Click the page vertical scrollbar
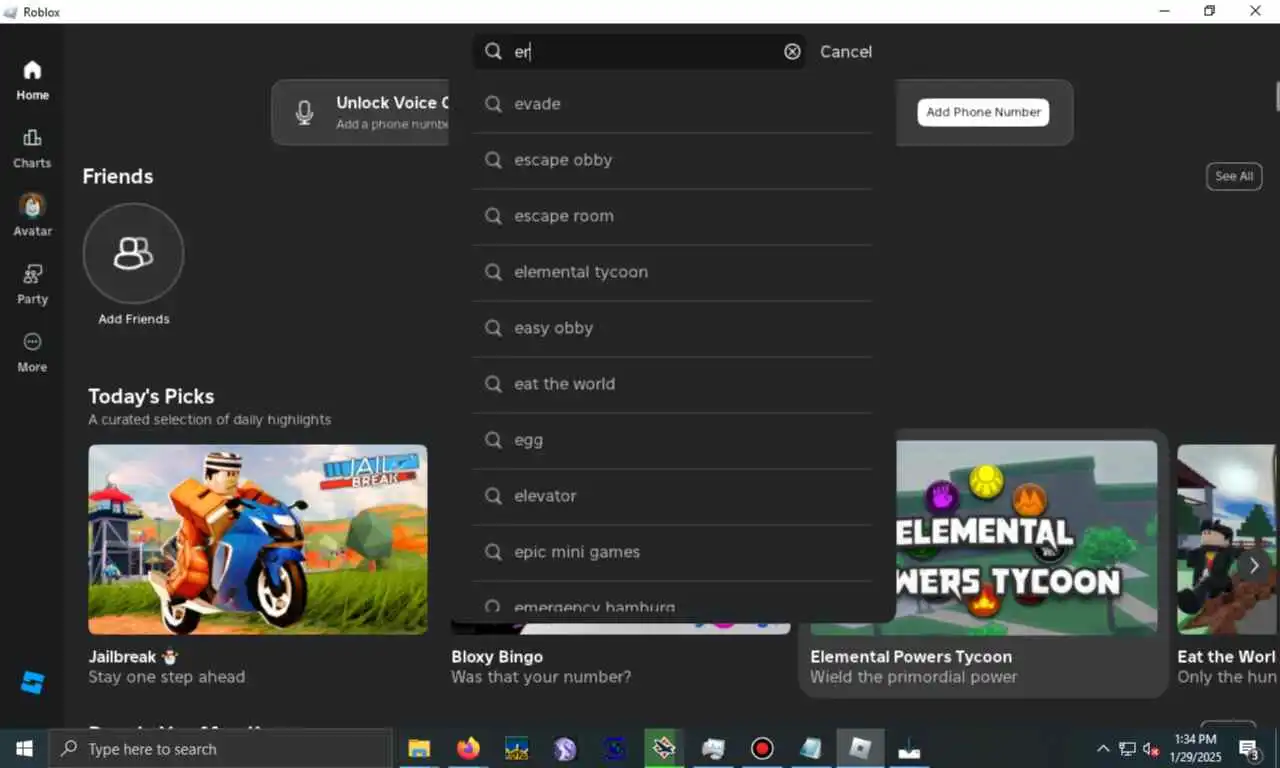Viewport: 1280px width, 768px height. [x=1277, y=96]
